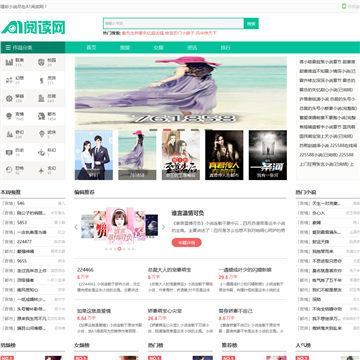
Task: Open the 一条河 dark book cover
Action: pyautogui.click(x=268, y=155)
